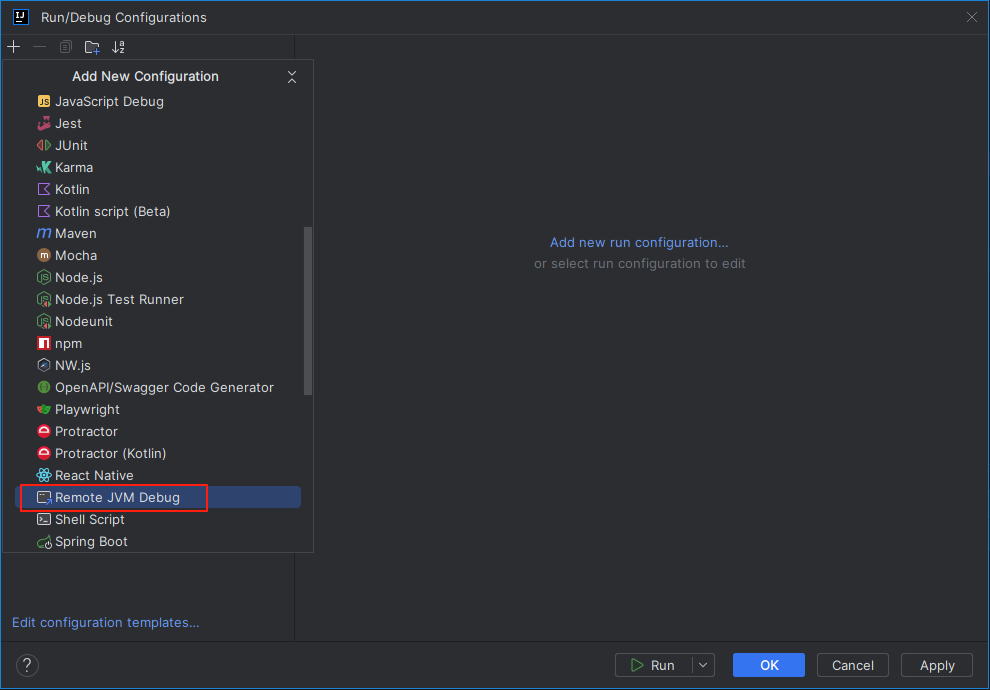990x690 pixels.
Task: Select the JavaScript Debug icon
Action: 44,102
